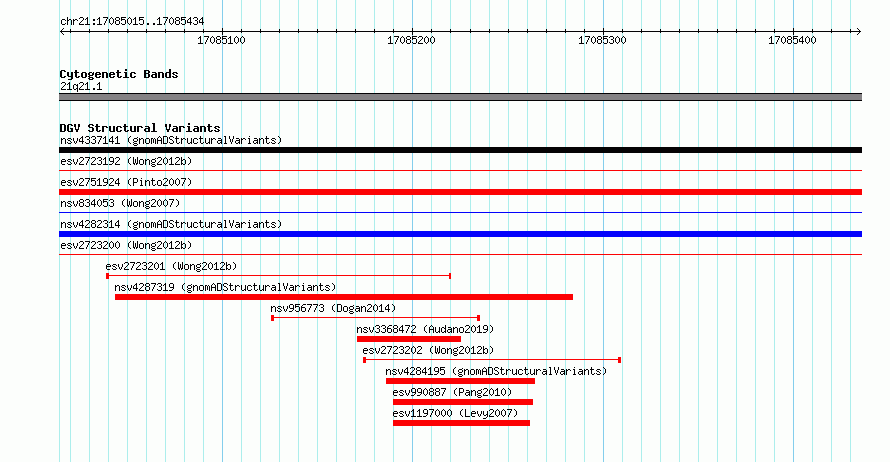890x462 pixels.
Task: Click the nsv4282314 gnomADStructuralVariants label
Action: (x=171, y=224)
